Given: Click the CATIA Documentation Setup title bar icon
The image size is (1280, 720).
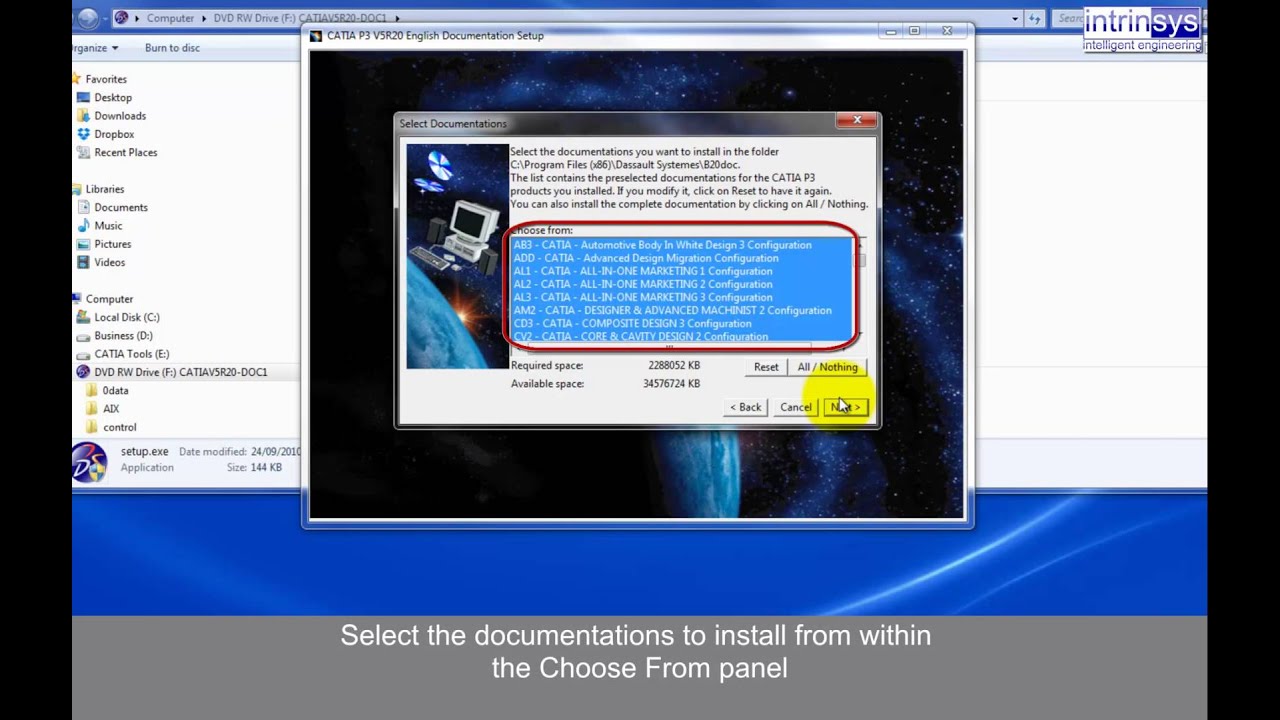Looking at the screenshot, I should [x=316, y=36].
